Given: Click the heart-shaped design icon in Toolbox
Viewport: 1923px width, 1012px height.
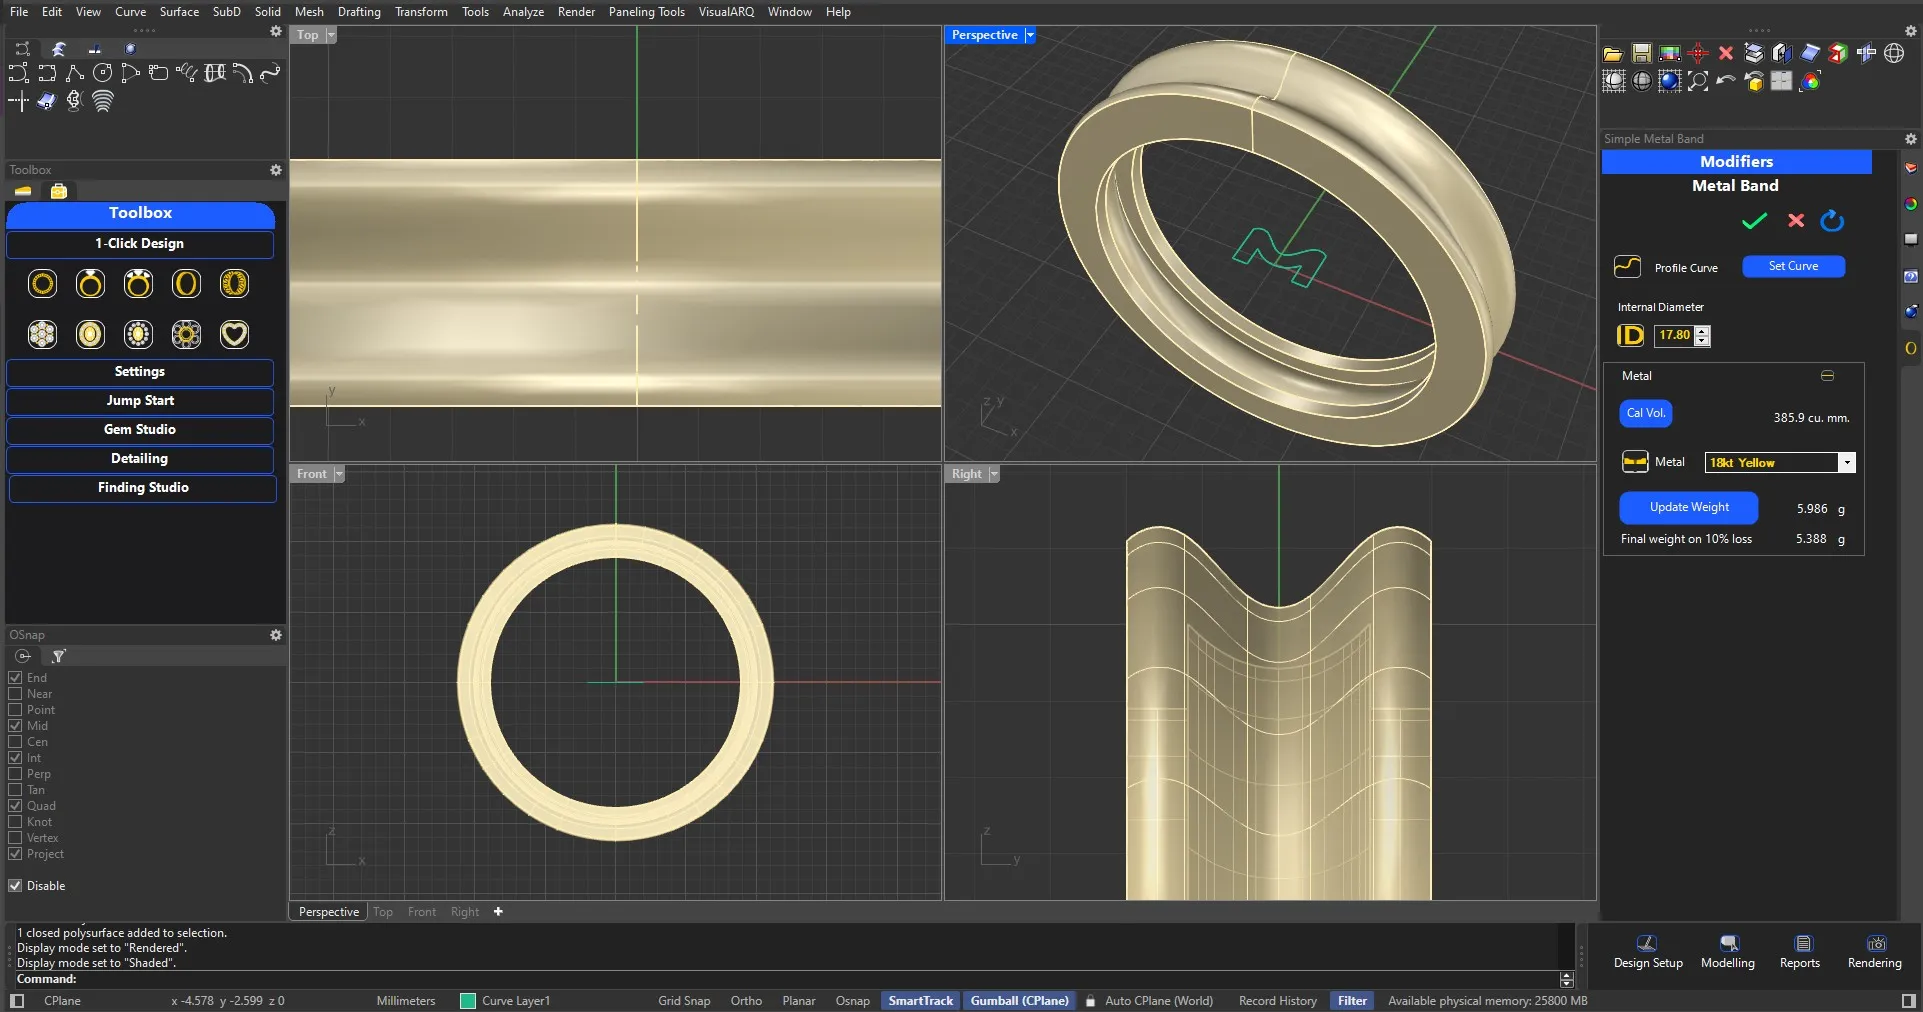Looking at the screenshot, I should [234, 334].
